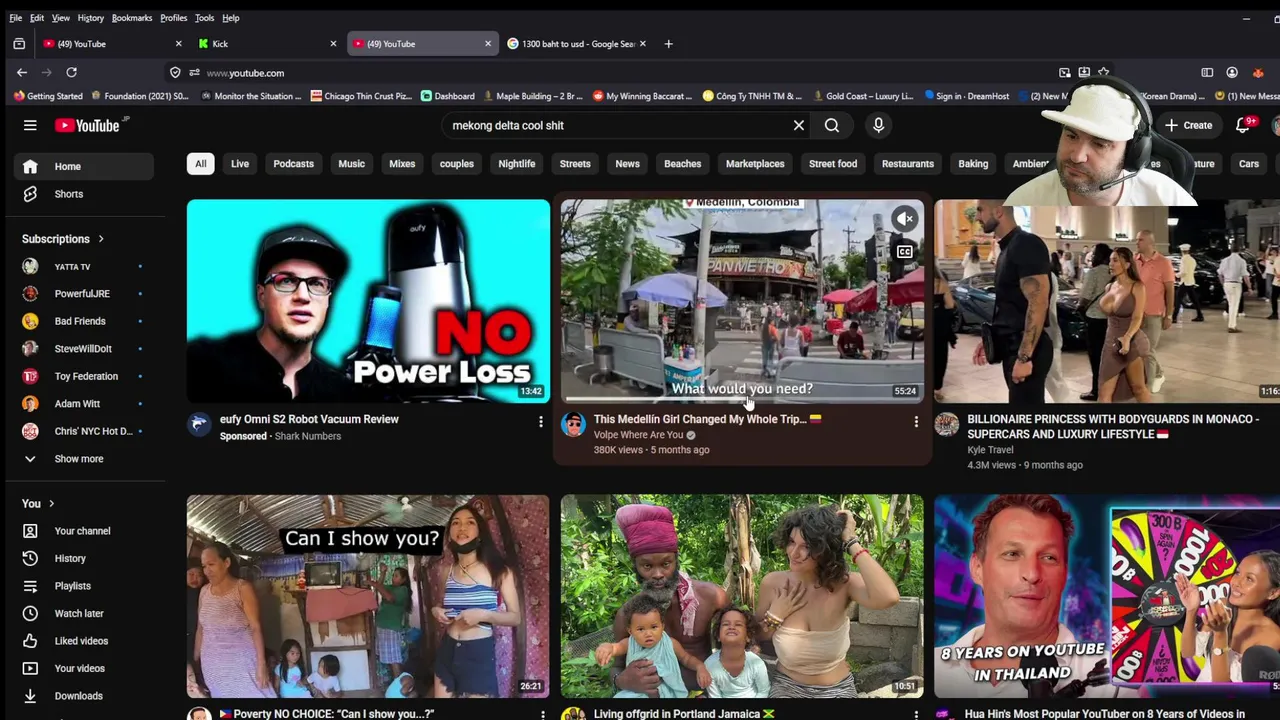This screenshot has width=1280, height=720.
Task: Expand the You section chevron
Action: [x=51, y=504]
